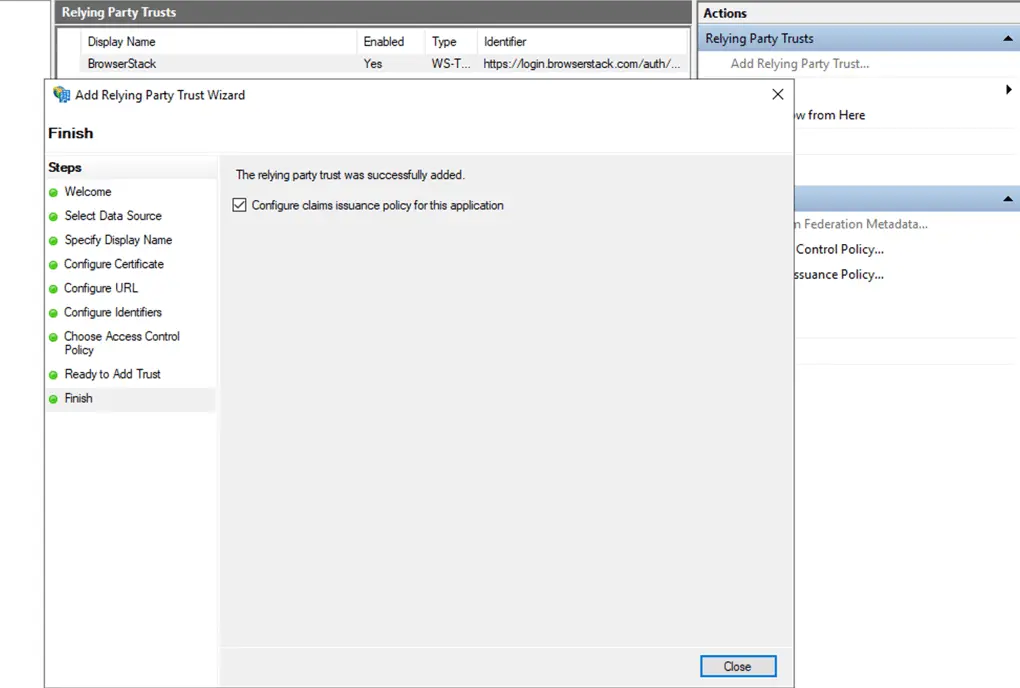The image size is (1020, 688).
Task: Click green bullet beside Configure URL
Action: [x=53, y=289]
